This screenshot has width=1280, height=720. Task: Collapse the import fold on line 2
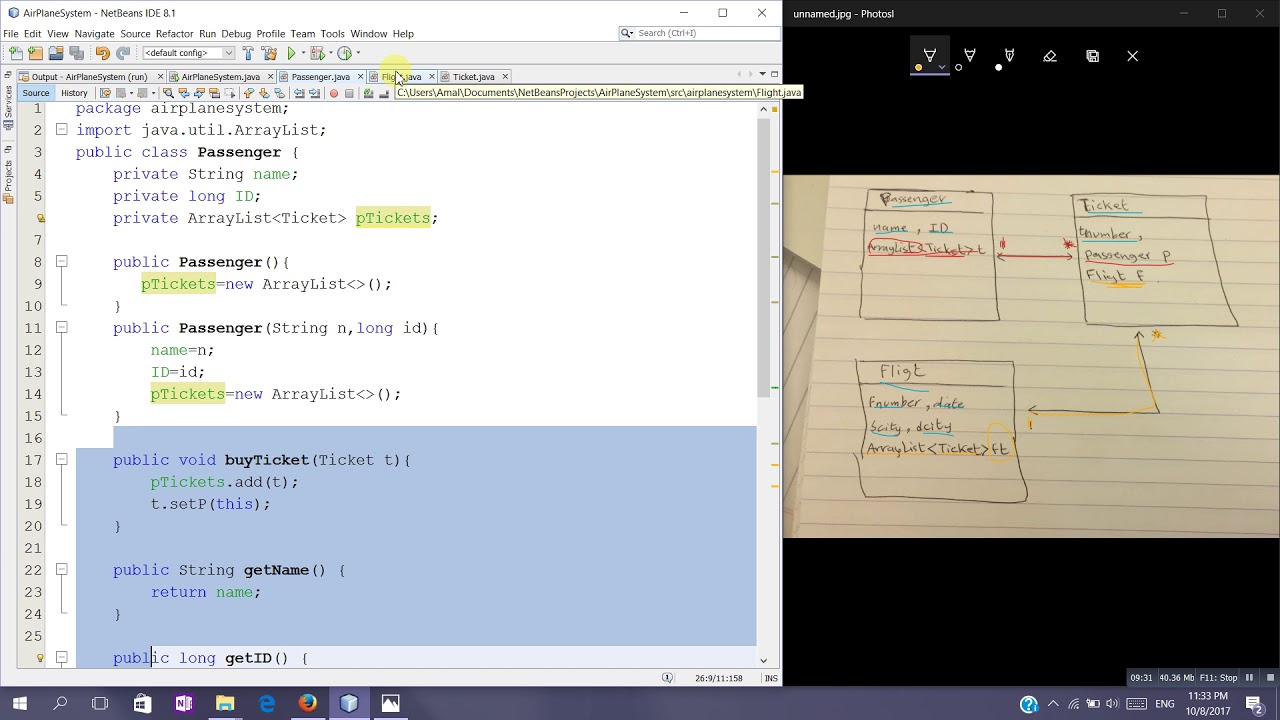point(61,130)
